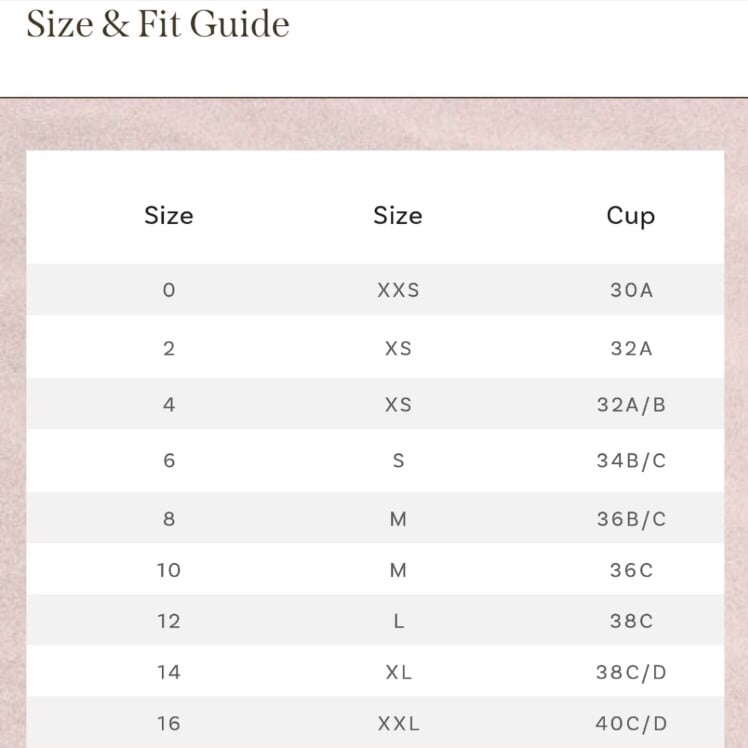Select the 38C/D cup value

click(x=631, y=673)
